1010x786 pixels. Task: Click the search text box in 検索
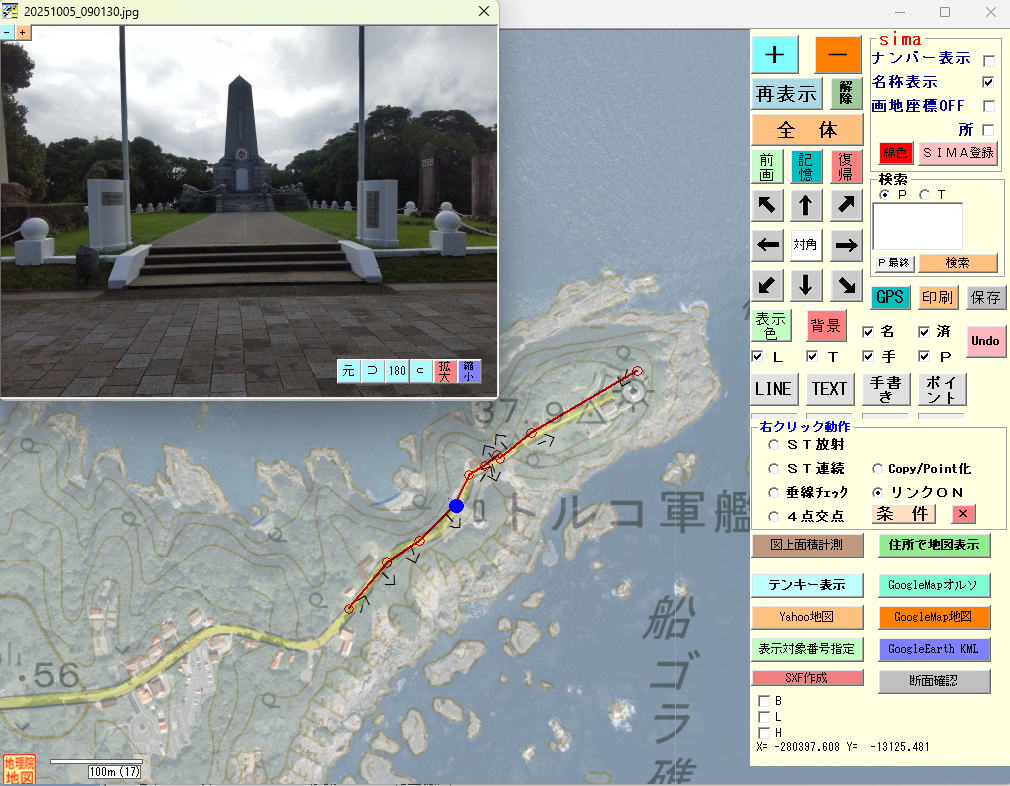tap(917, 226)
